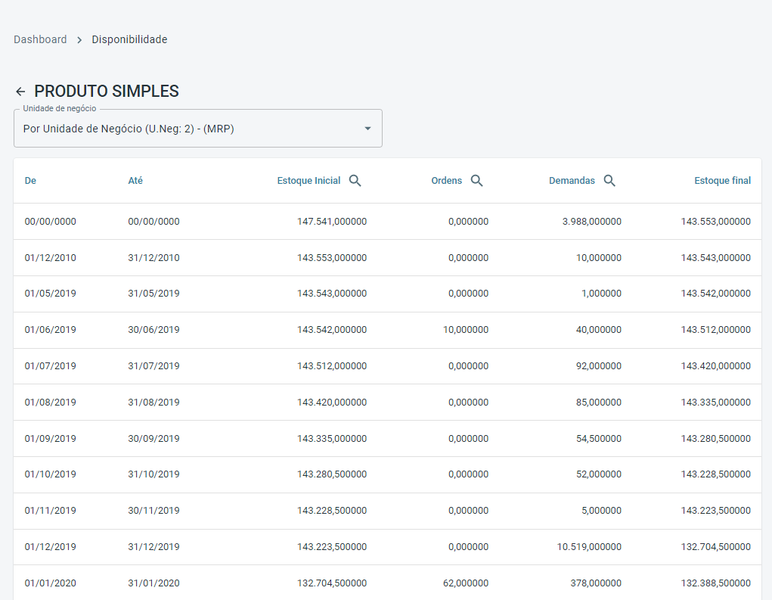Open search icon next to Estoque Inicial
This screenshot has width=772, height=600.
[x=355, y=181]
